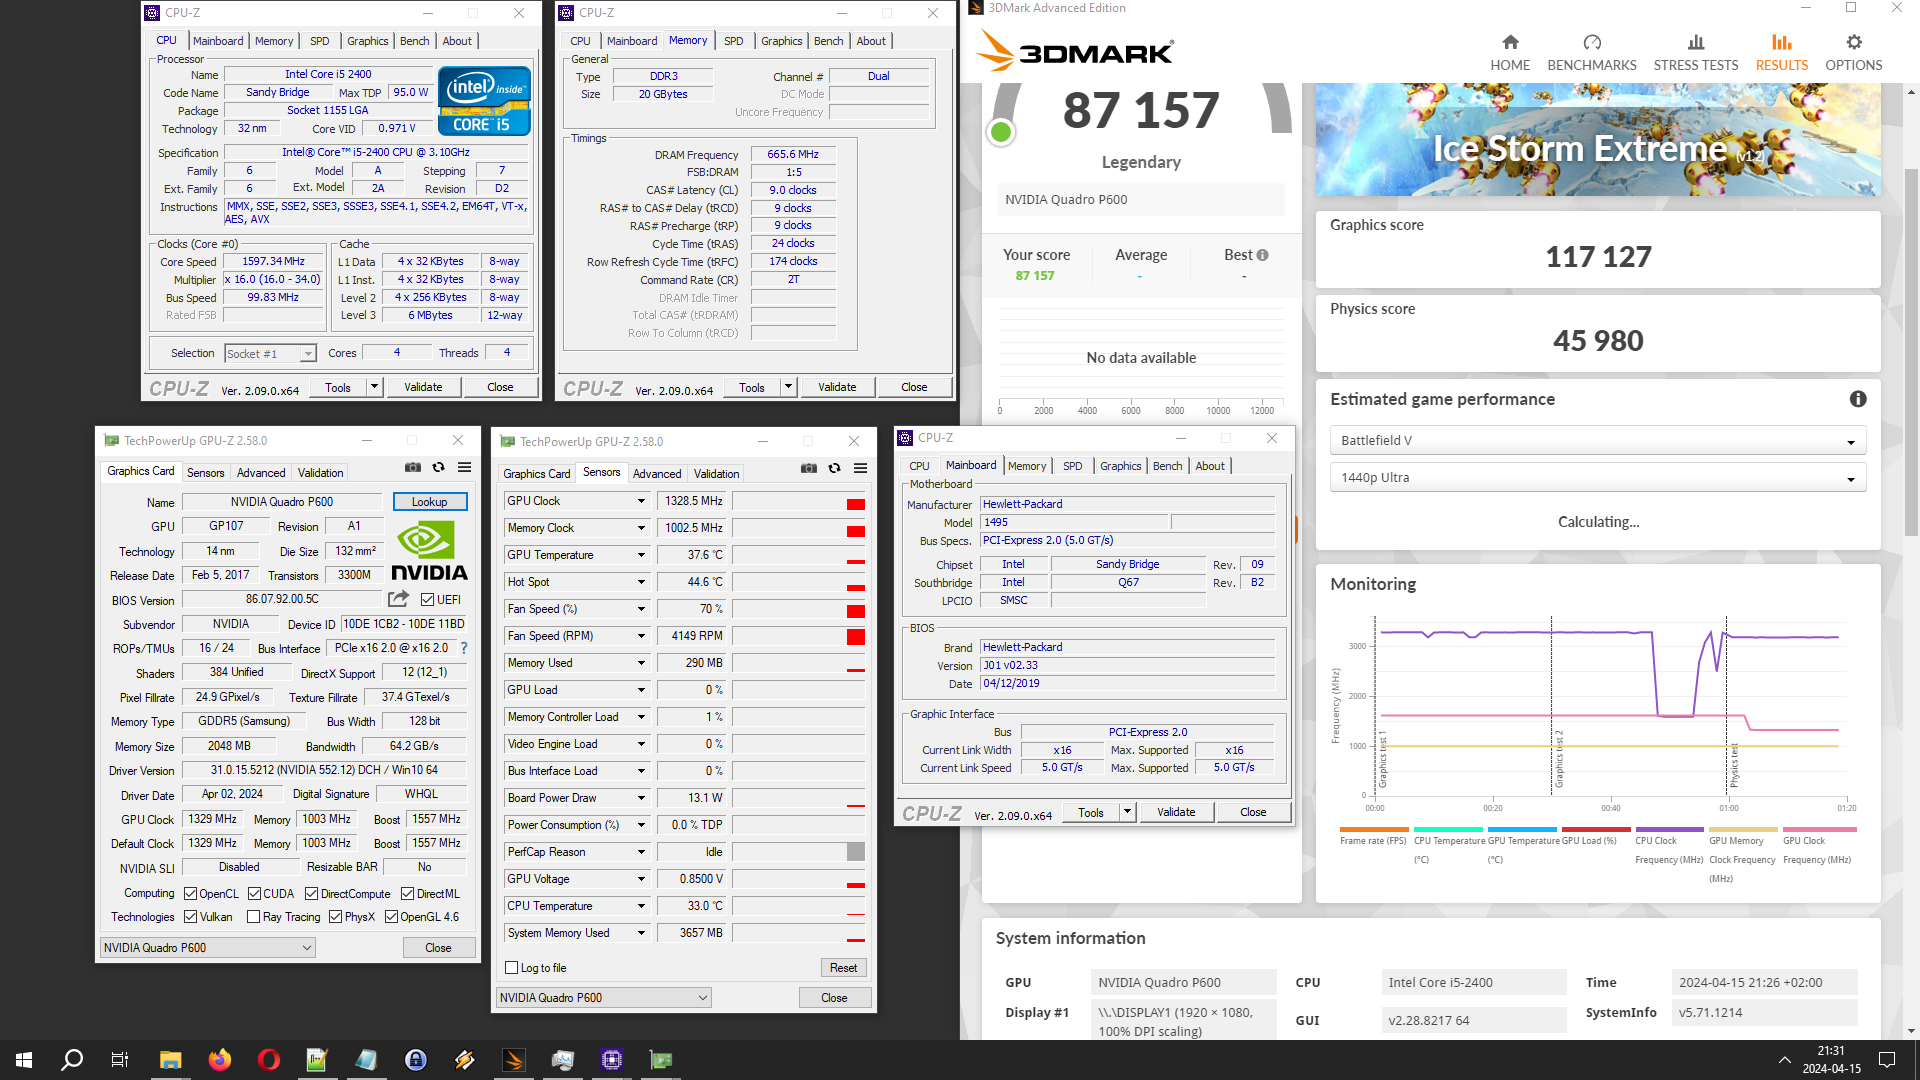This screenshot has height=1080, width=1920.
Task: Refresh GPU-Z Sensors window readings
Action: (834, 468)
